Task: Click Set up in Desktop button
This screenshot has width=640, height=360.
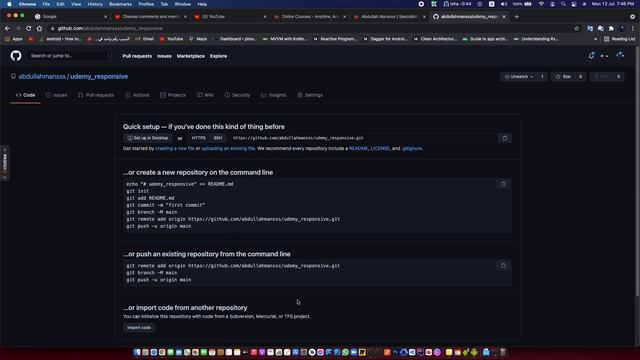Action: tap(148, 138)
